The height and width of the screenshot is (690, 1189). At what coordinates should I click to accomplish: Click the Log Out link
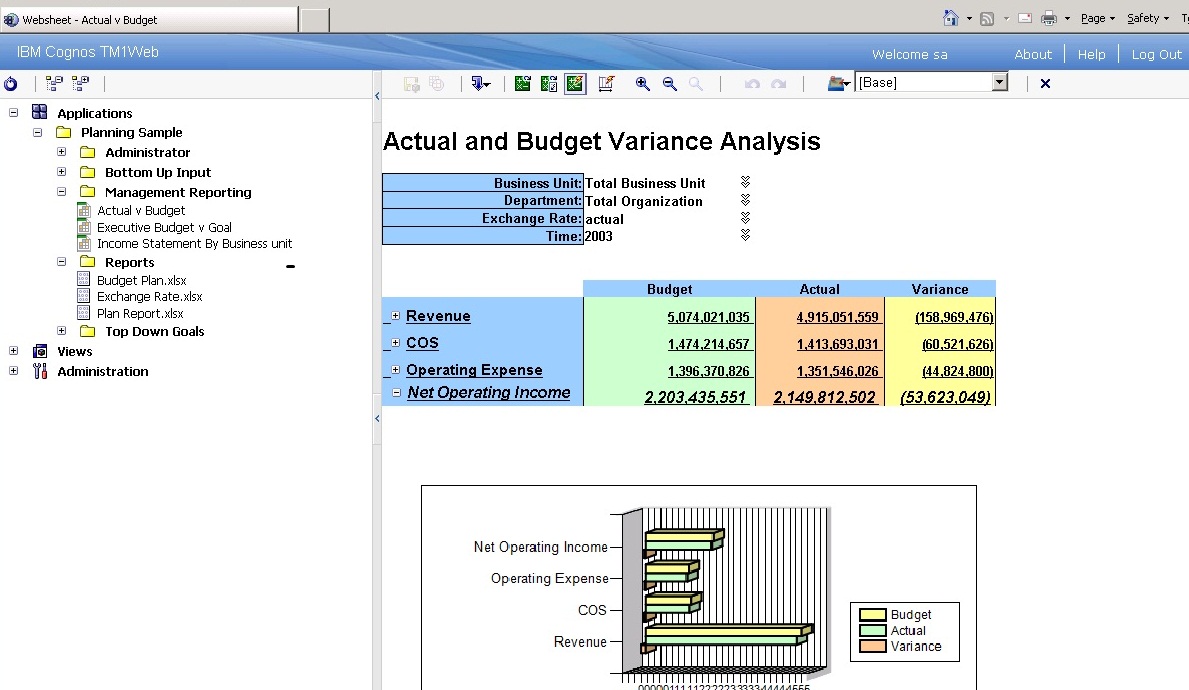click(x=1156, y=55)
